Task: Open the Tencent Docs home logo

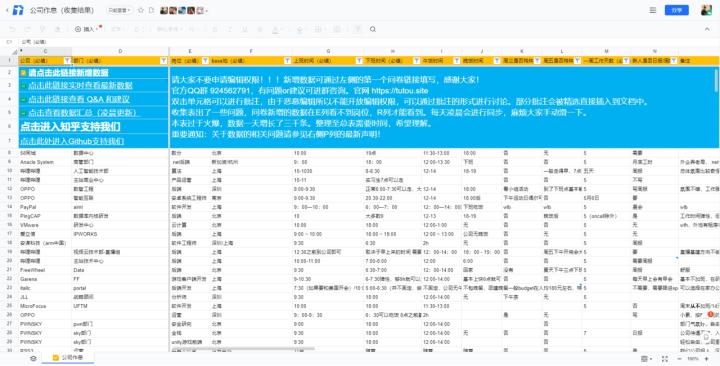Action: (x=18, y=10)
